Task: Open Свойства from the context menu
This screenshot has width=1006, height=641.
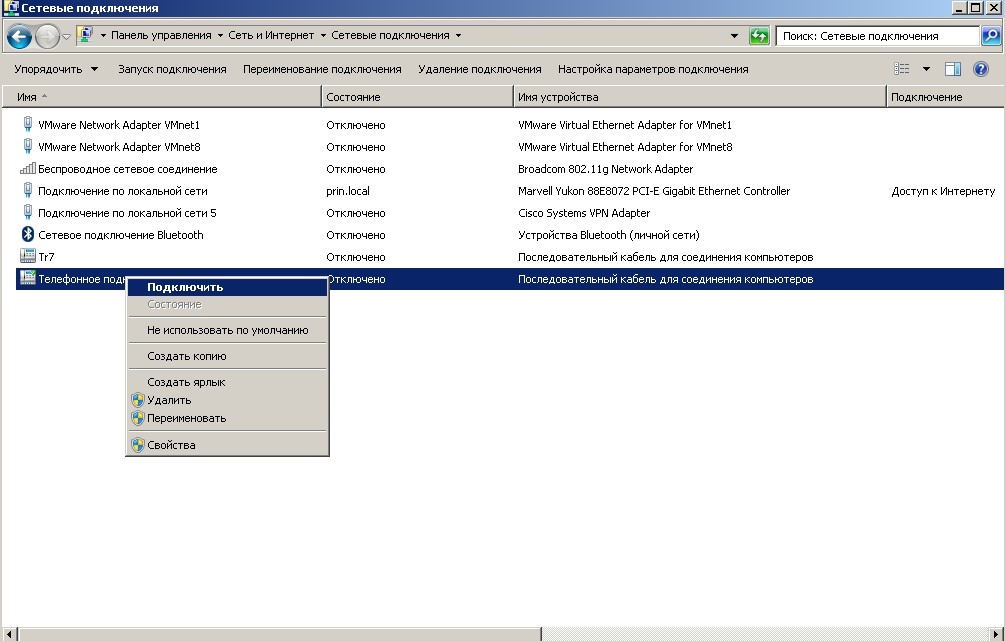Action: click(227, 445)
